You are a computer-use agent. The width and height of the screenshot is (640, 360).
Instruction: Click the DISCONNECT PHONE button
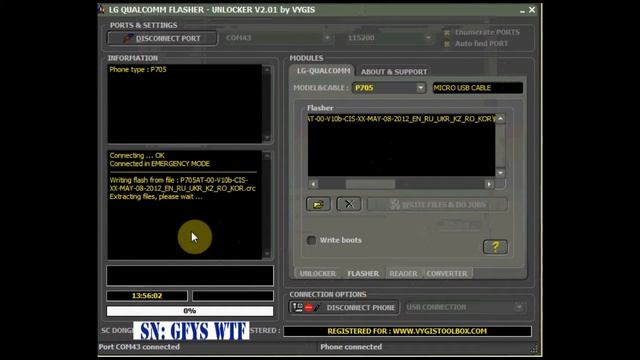[344, 307]
